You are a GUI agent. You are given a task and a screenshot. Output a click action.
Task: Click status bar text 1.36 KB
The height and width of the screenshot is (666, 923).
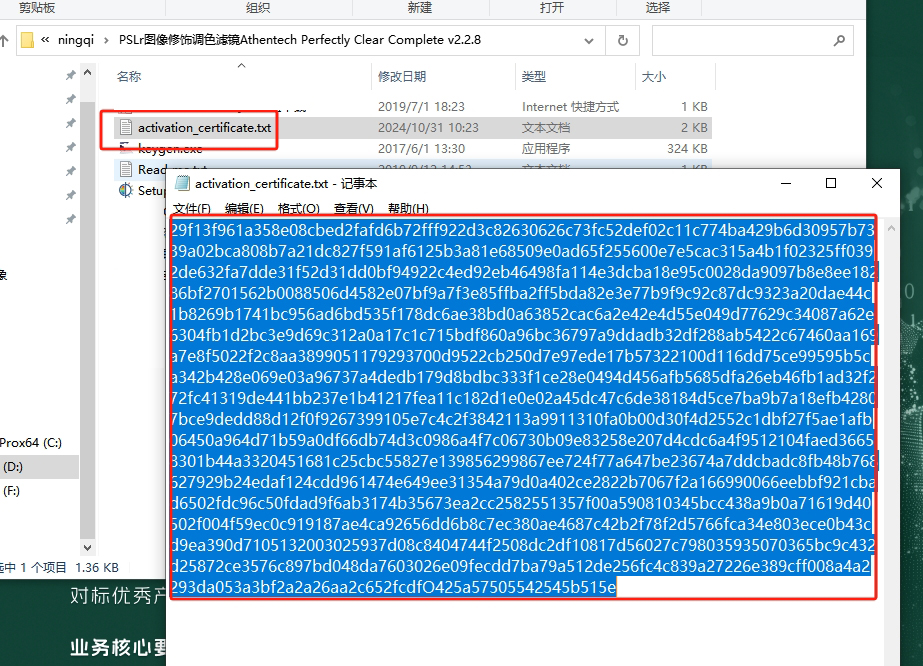(x=97, y=568)
